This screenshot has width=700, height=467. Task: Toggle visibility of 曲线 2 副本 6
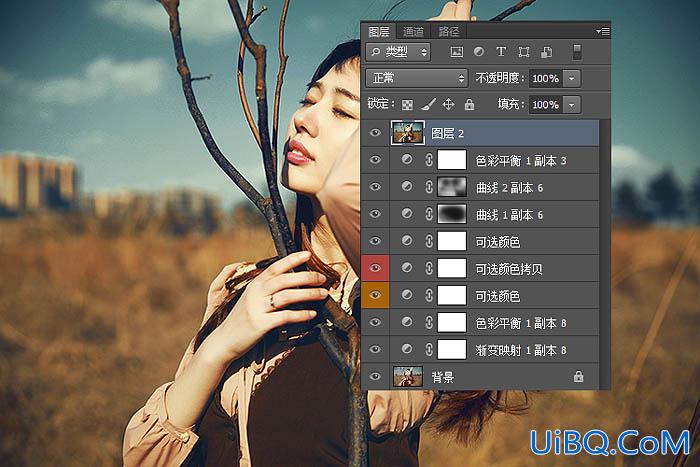(375, 187)
